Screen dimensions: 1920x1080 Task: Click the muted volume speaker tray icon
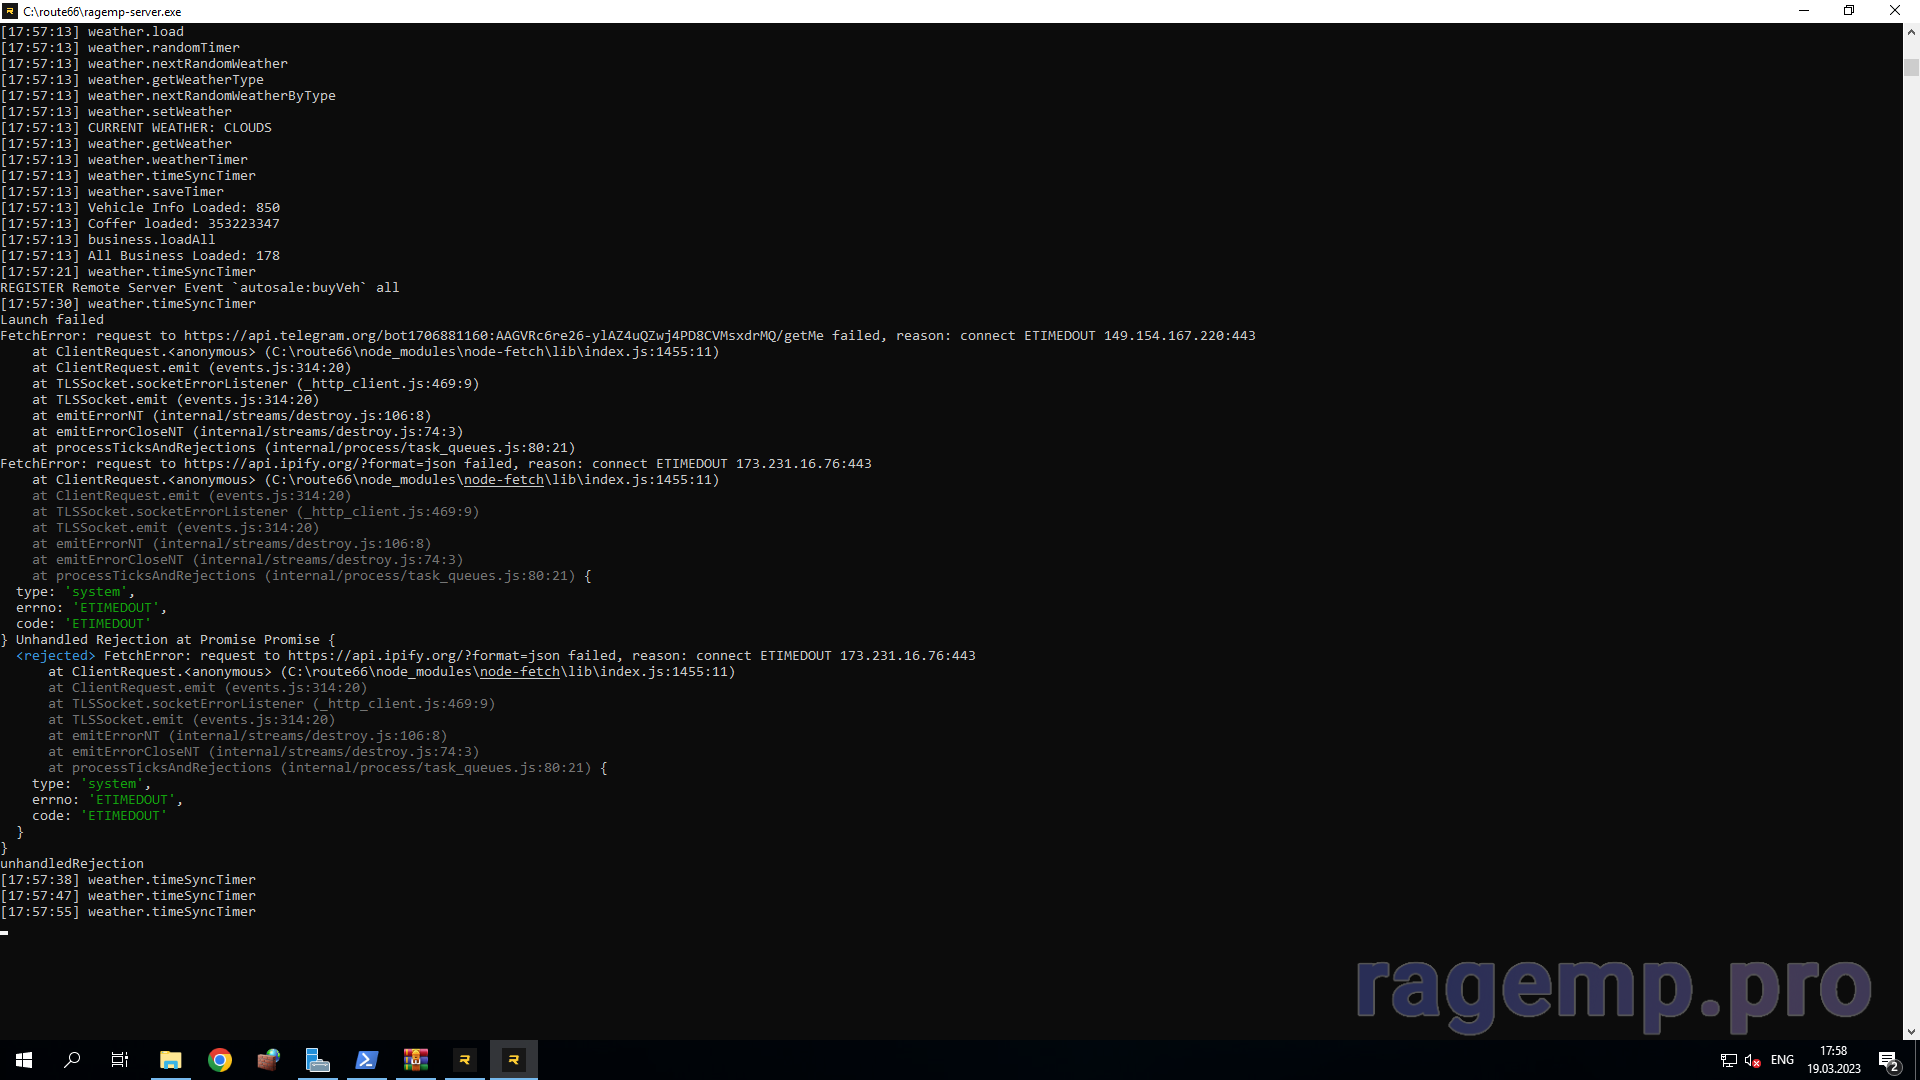(x=1752, y=1060)
